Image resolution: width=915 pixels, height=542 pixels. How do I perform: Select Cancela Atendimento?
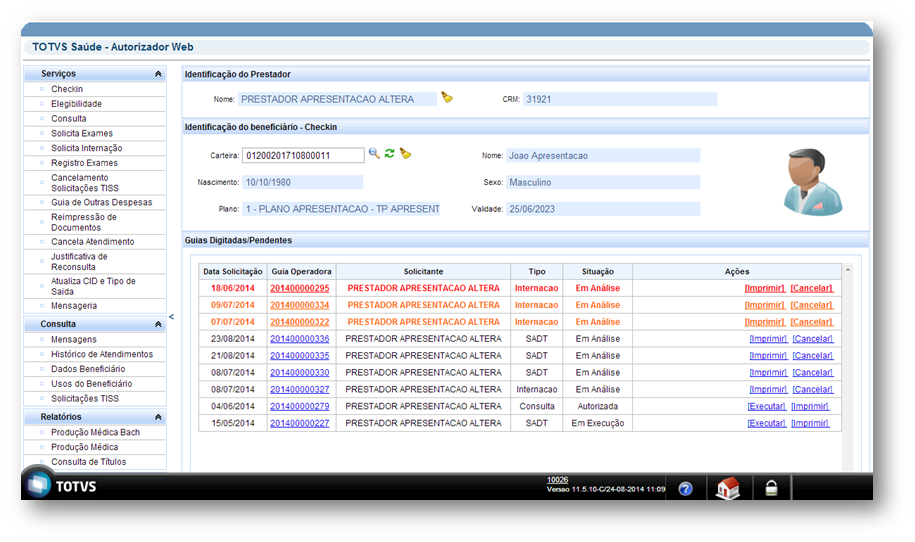pyautogui.click(x=92, y=242)
